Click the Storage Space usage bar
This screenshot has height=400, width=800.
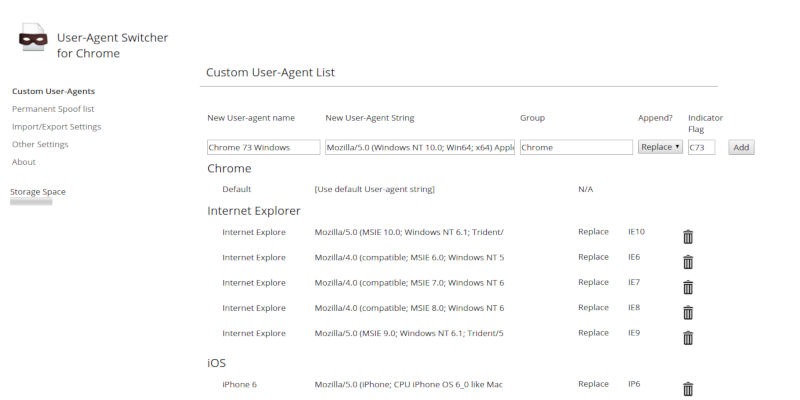pos(31,202)
